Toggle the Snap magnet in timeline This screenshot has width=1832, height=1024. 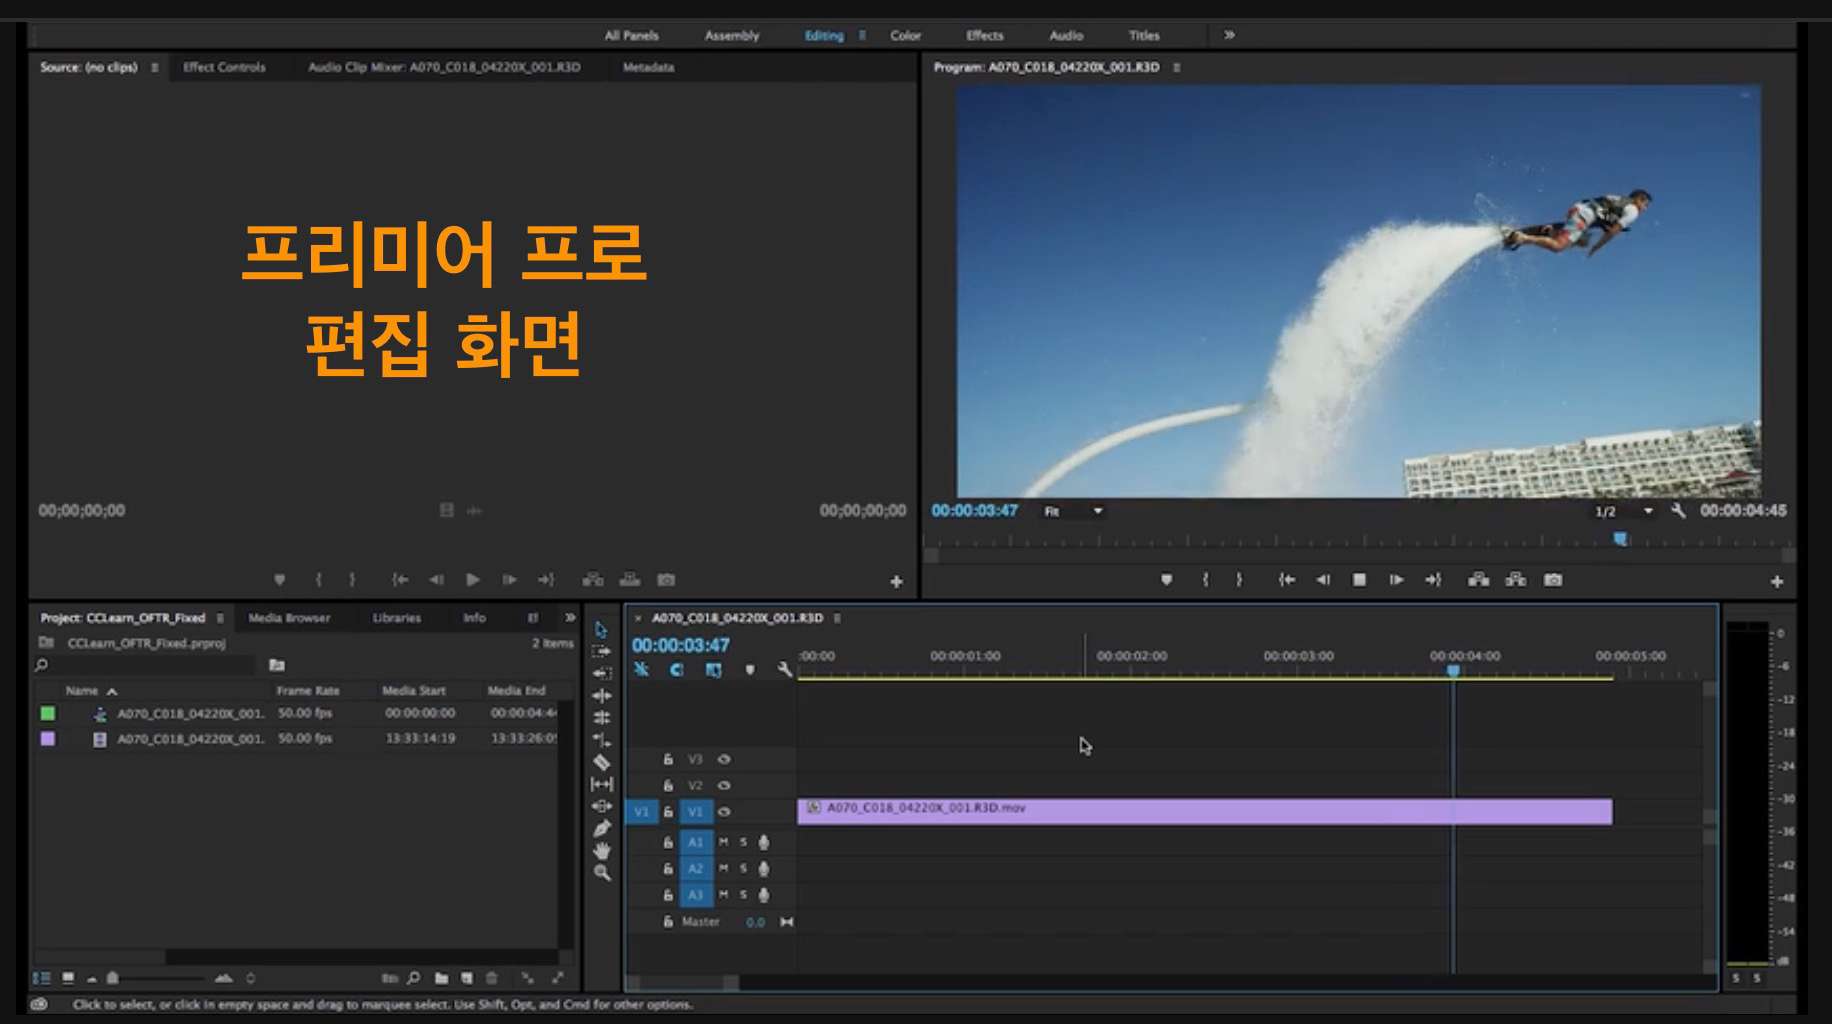[677, 670]
